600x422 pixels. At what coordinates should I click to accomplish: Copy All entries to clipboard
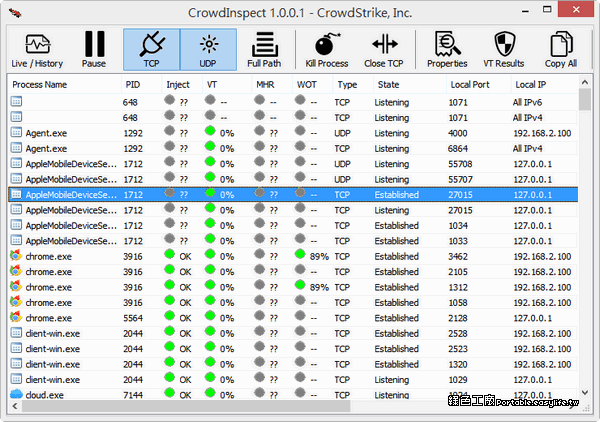[561, 50]
